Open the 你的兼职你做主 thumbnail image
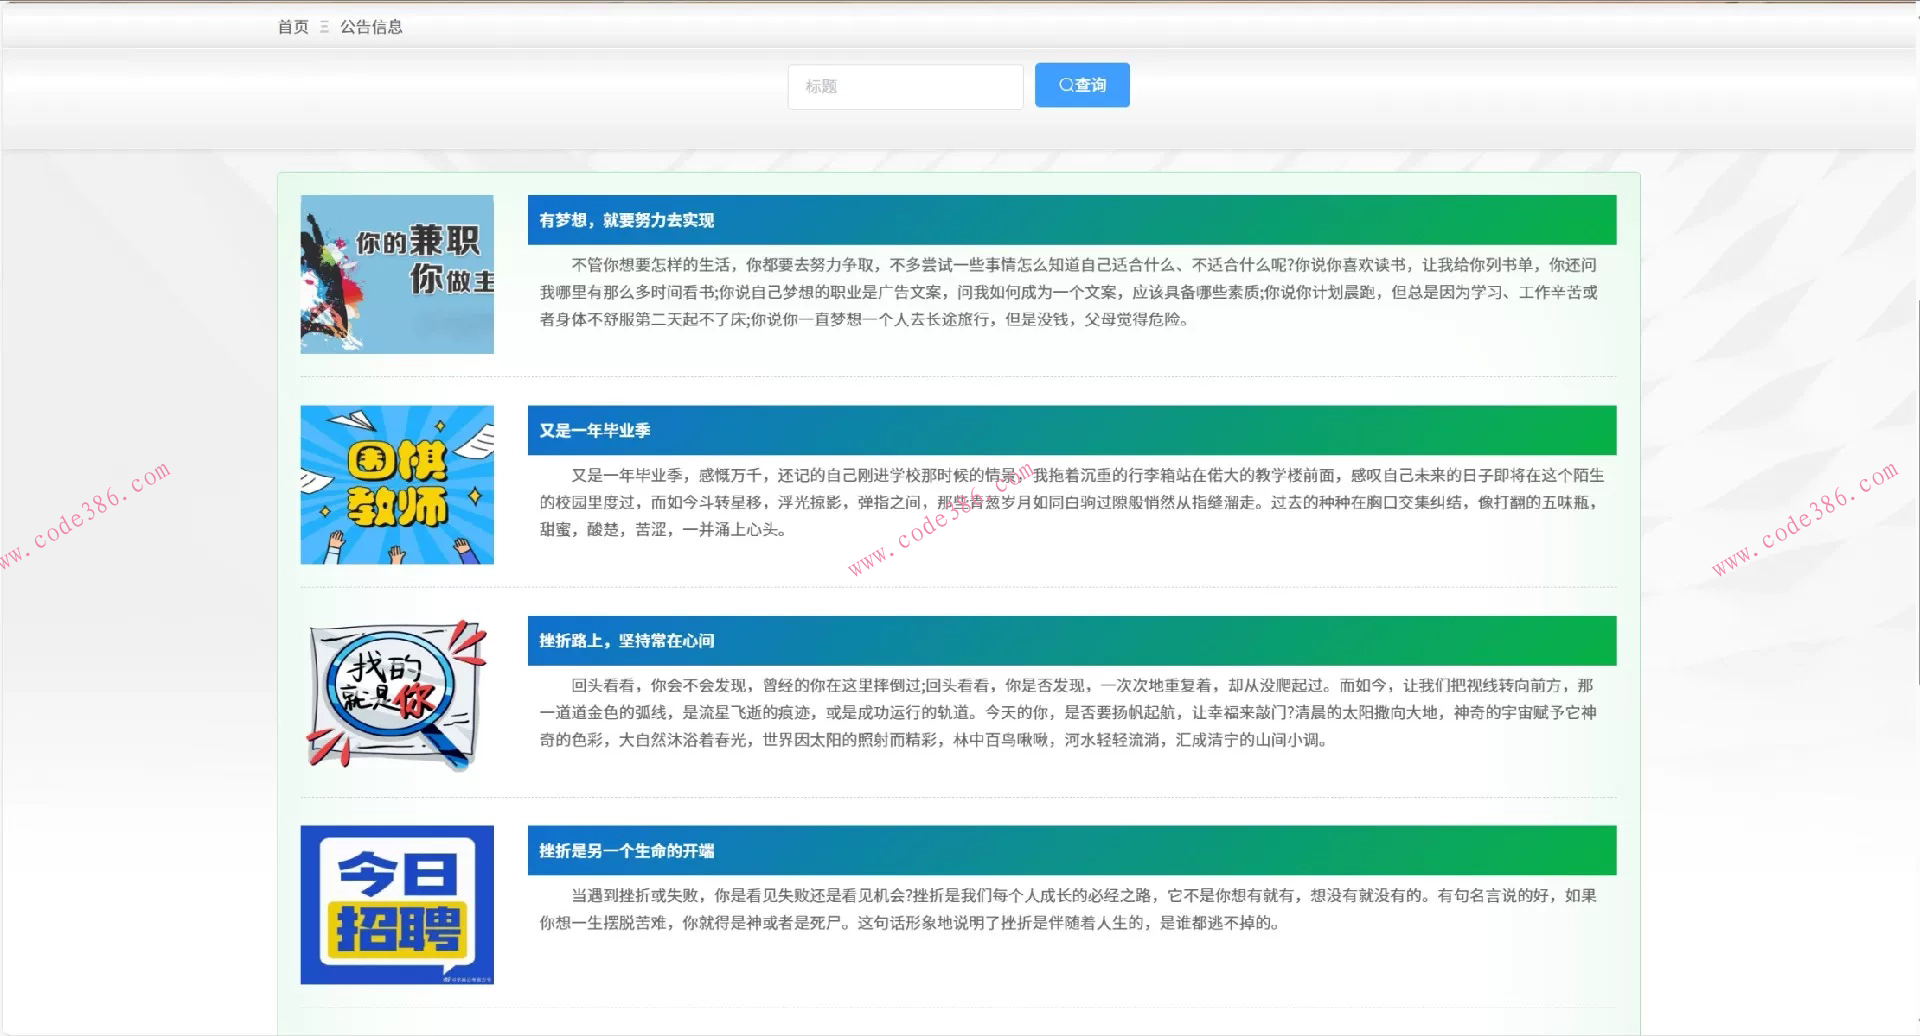This screenshot has height=1036, width=1920. pyautogui.click(x=397, y=274)
